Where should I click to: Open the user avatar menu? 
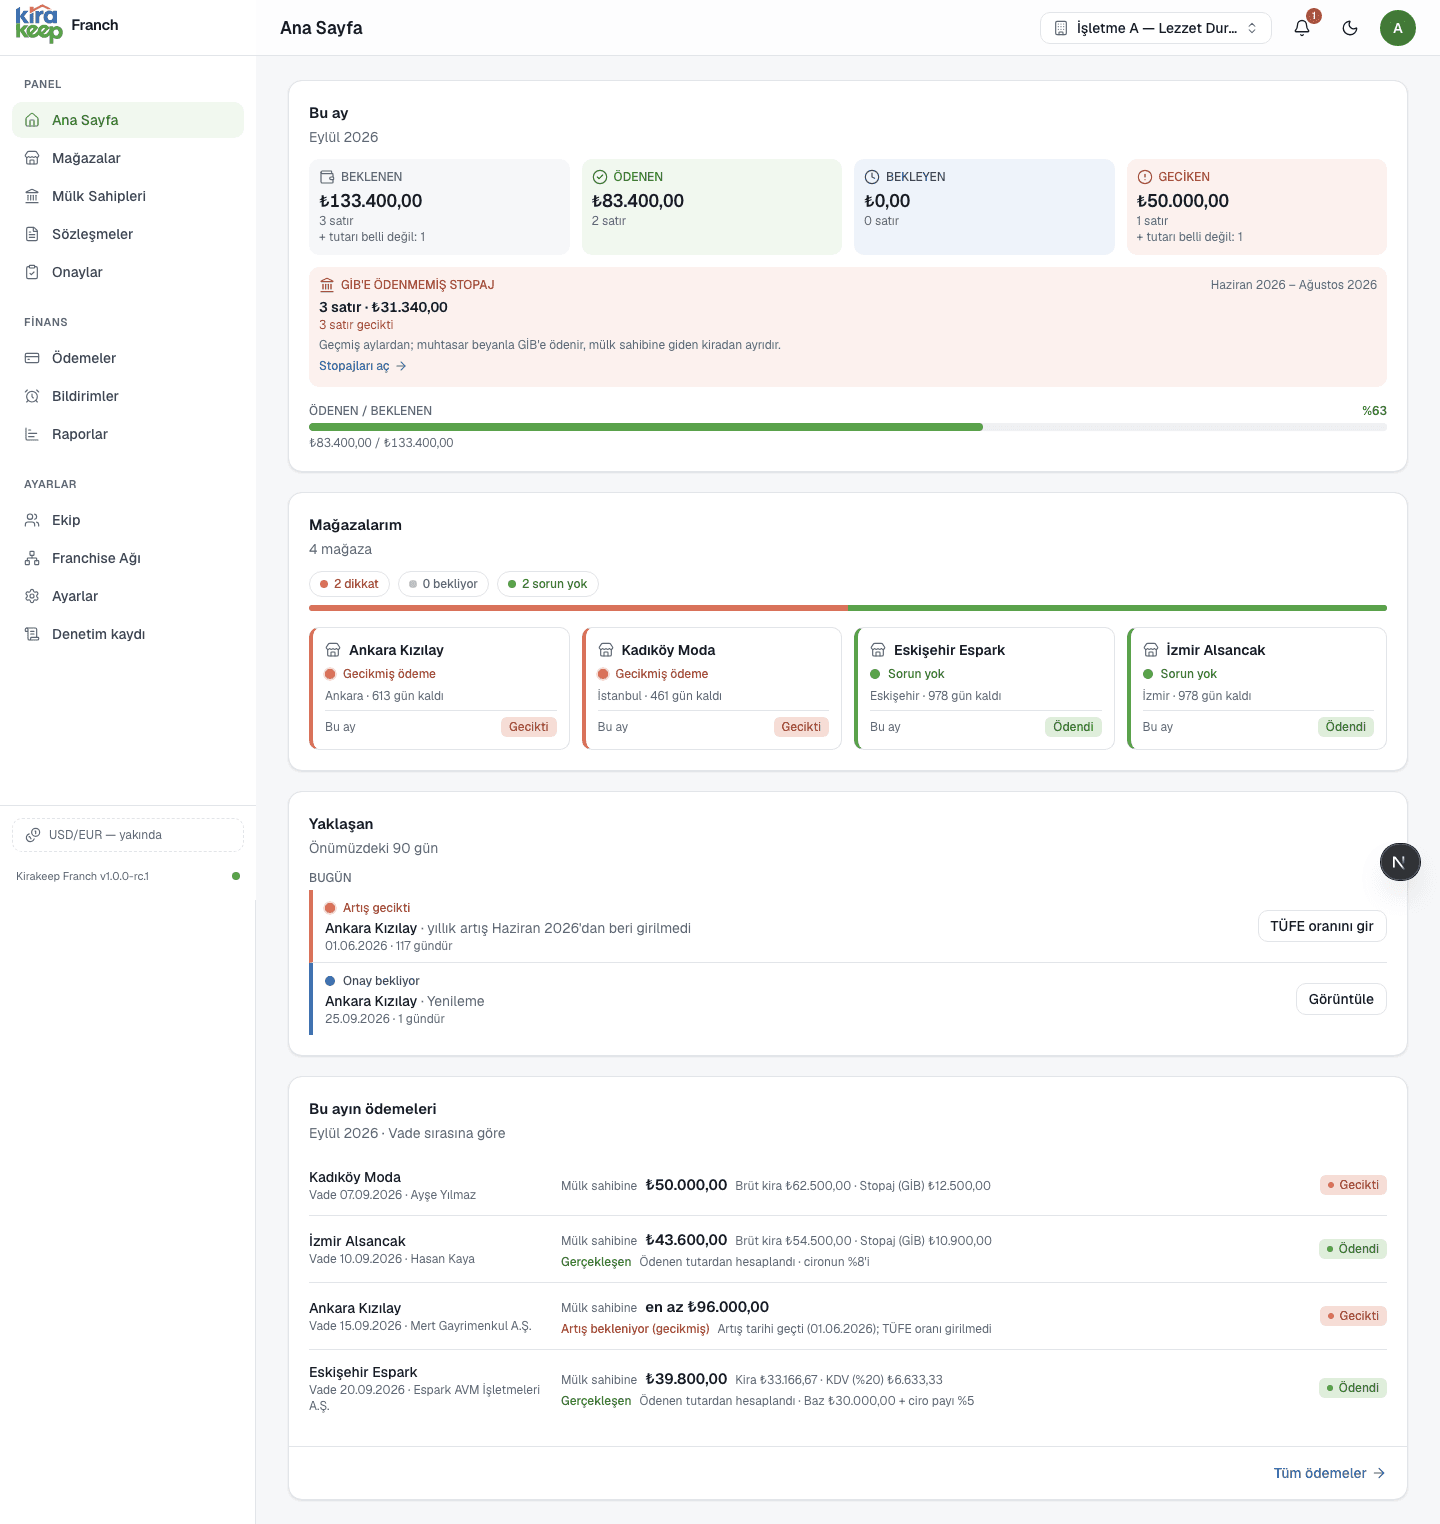pyautogui.click(x=1398, y=28)
